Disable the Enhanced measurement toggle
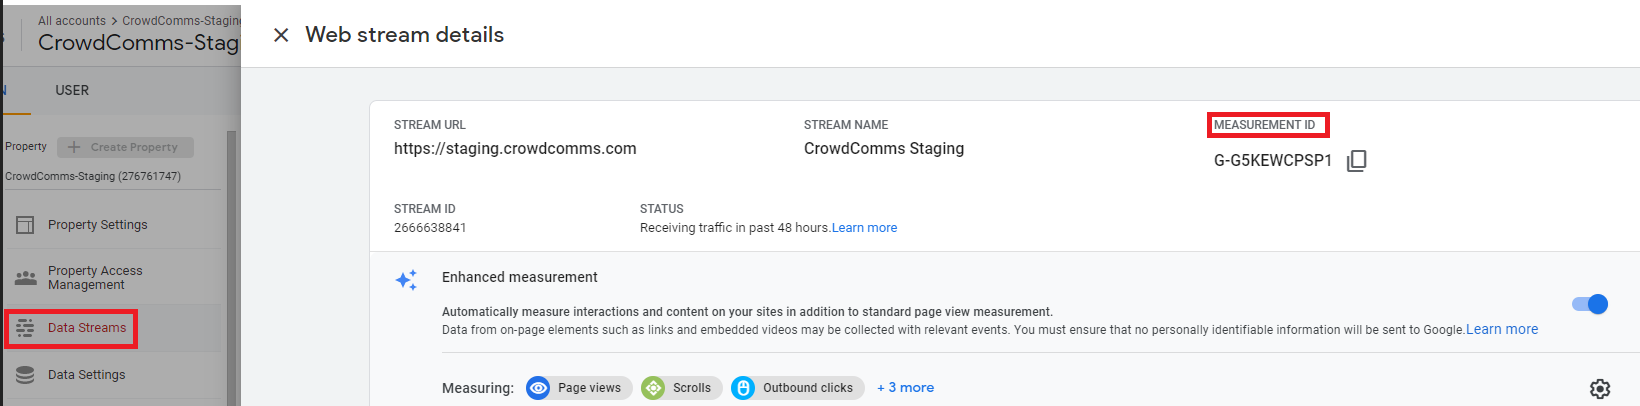Image resolution: width=1640 pixels, height=406 pixels. pyautogui.click(x=1589, y=304)
